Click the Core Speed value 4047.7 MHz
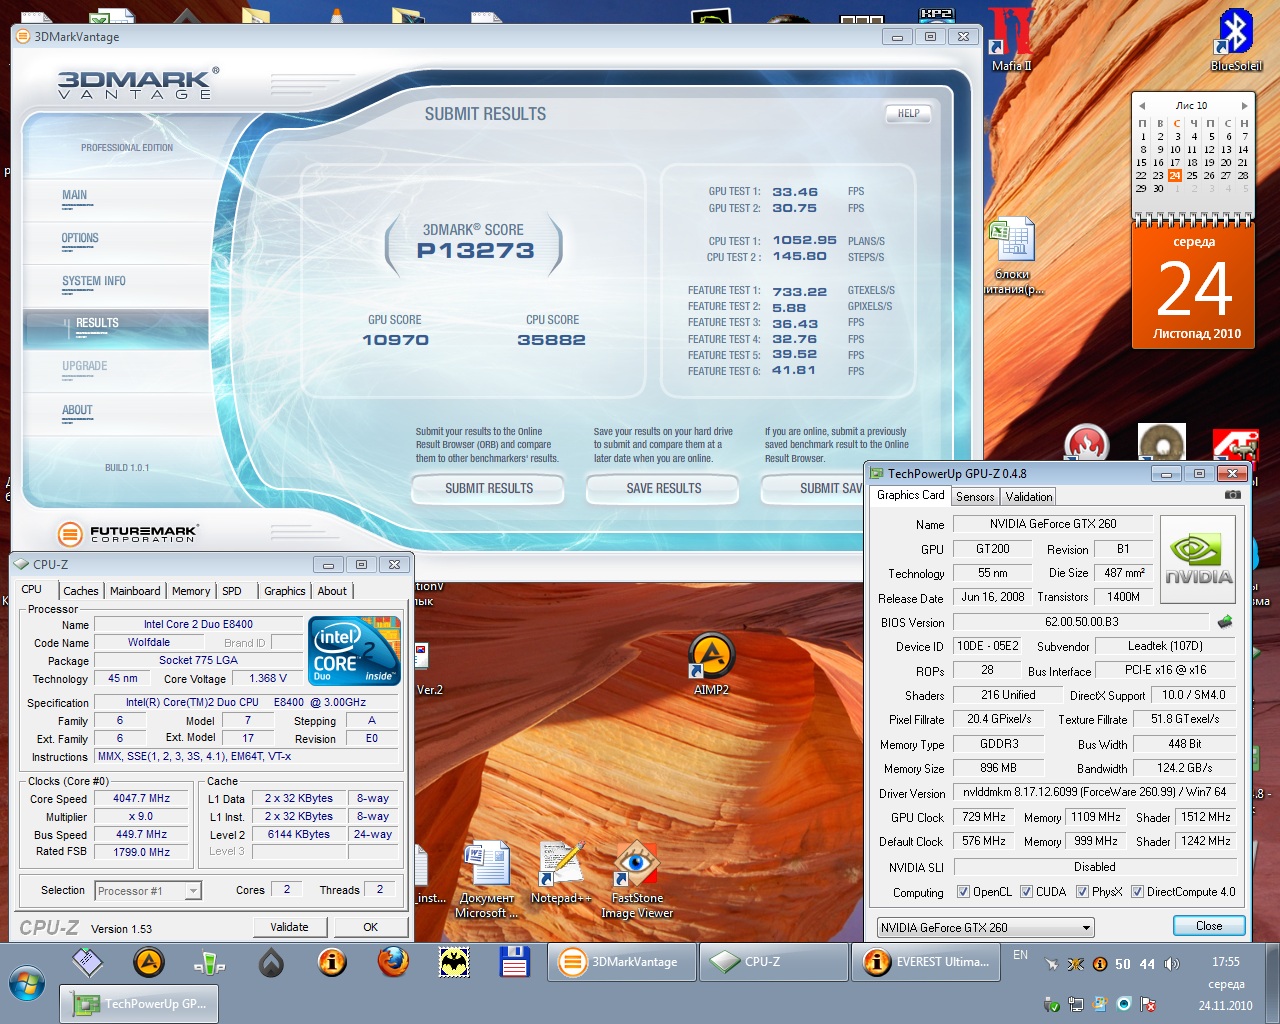The height and width of the screenshot is (1024, 1280). click(x=142, y=799)
